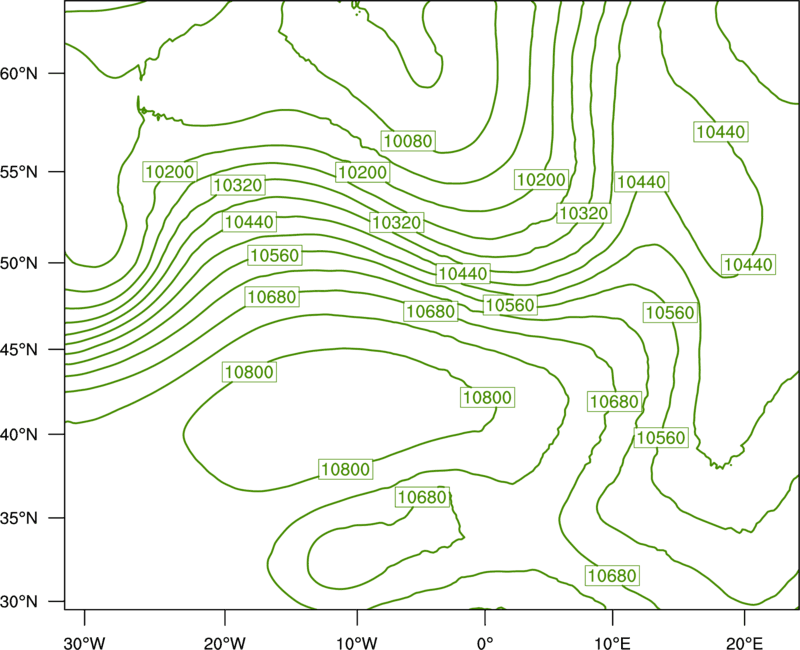Click the 20°W longitude axis label
Viewport: 800px width, 650px height.
point(225,643)
